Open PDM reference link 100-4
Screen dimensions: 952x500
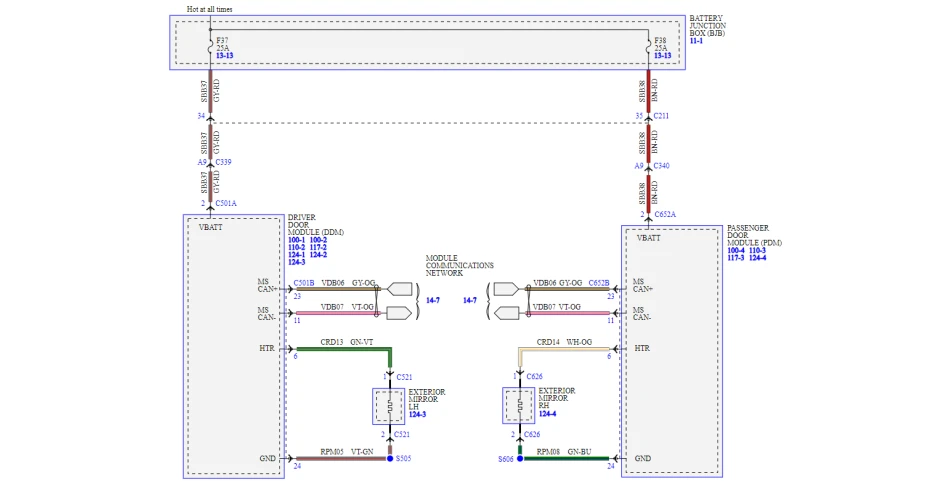pyautogui.click(x=736, y=251)
